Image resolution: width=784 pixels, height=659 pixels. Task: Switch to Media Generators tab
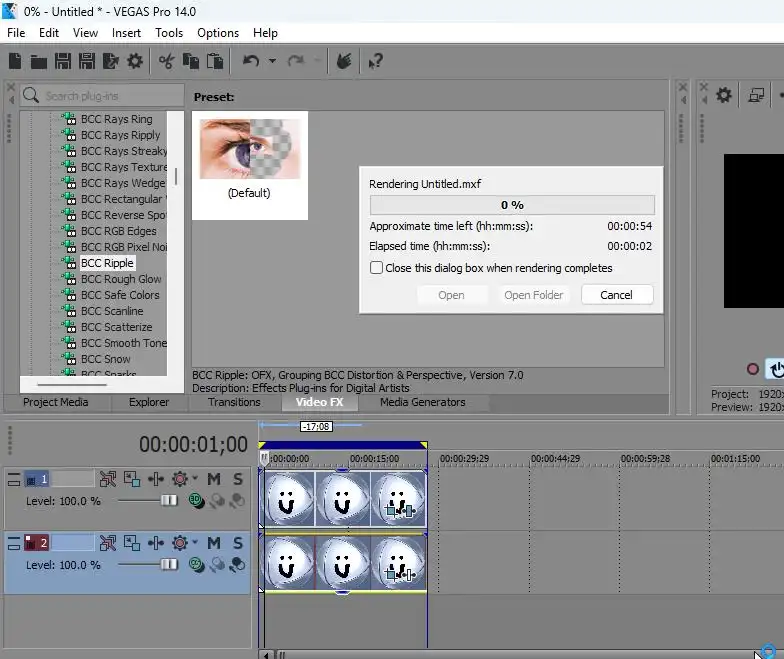tap(422, 402)
